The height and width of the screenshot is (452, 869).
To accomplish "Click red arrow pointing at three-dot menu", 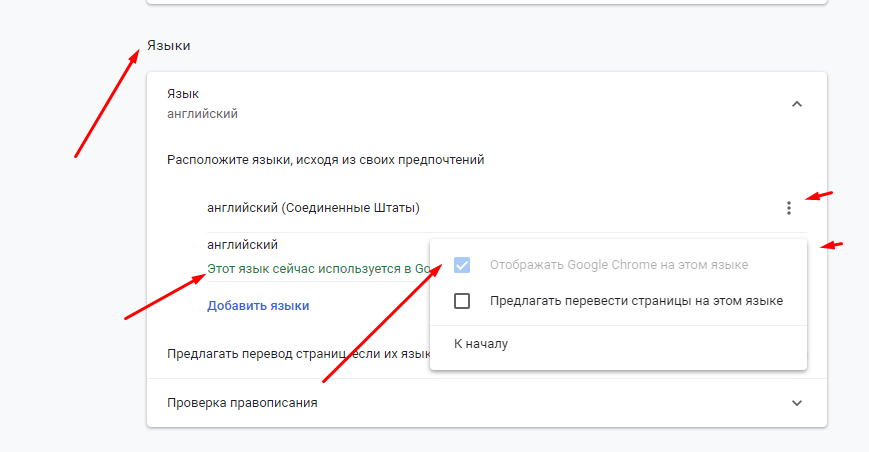I will (820, 194).
